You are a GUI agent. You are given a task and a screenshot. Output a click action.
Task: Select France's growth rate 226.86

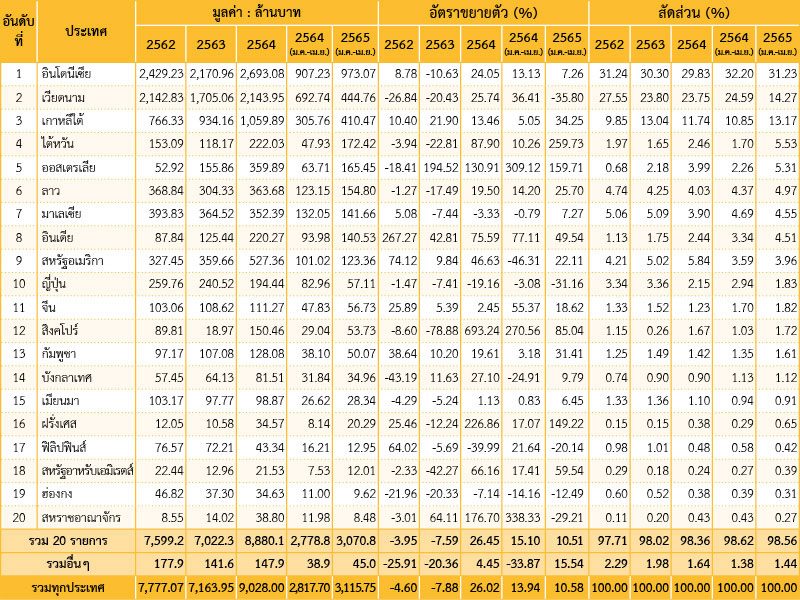482,424
